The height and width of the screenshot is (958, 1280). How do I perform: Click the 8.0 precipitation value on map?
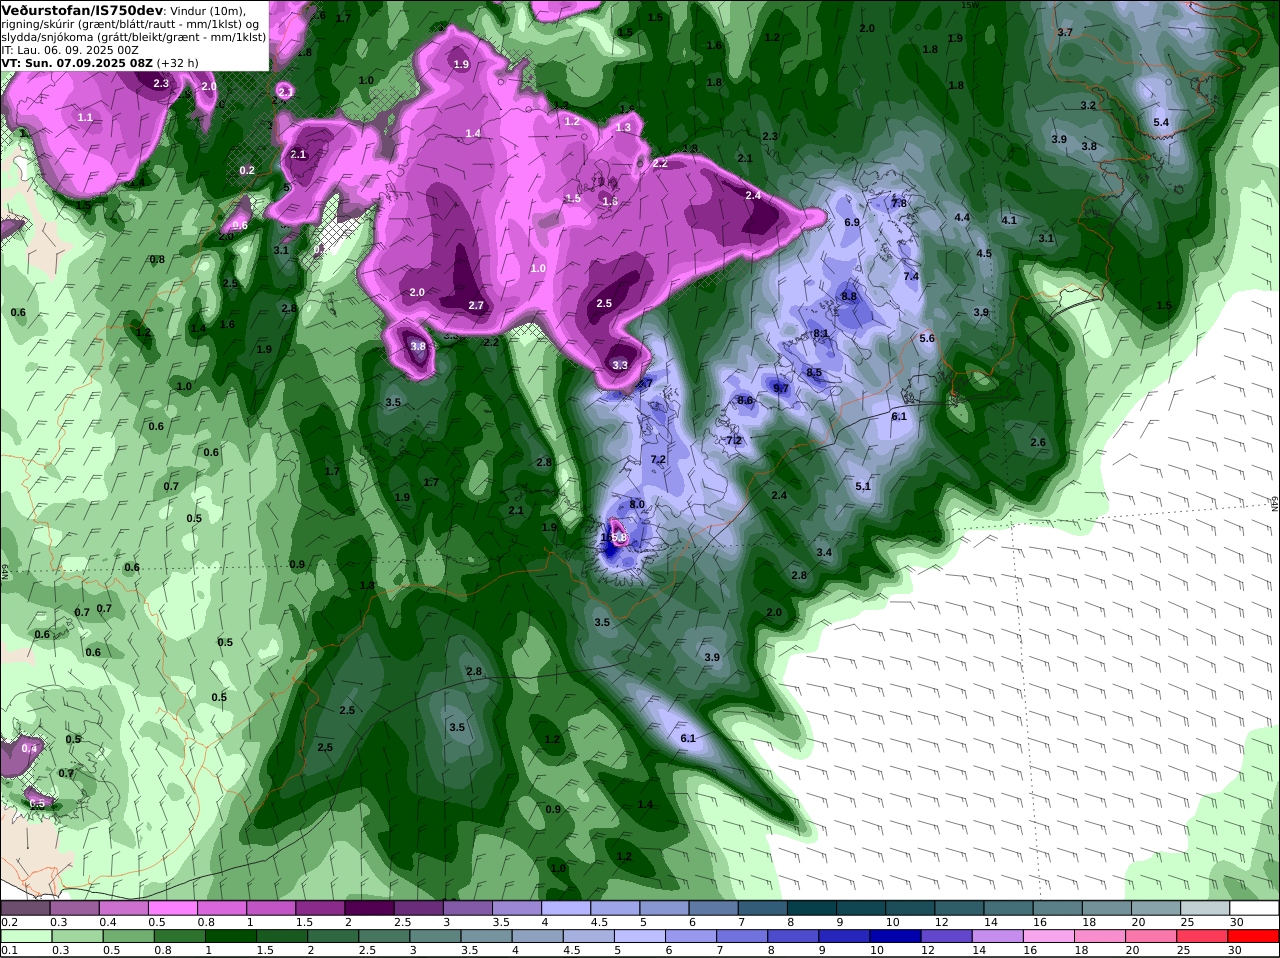637,504
